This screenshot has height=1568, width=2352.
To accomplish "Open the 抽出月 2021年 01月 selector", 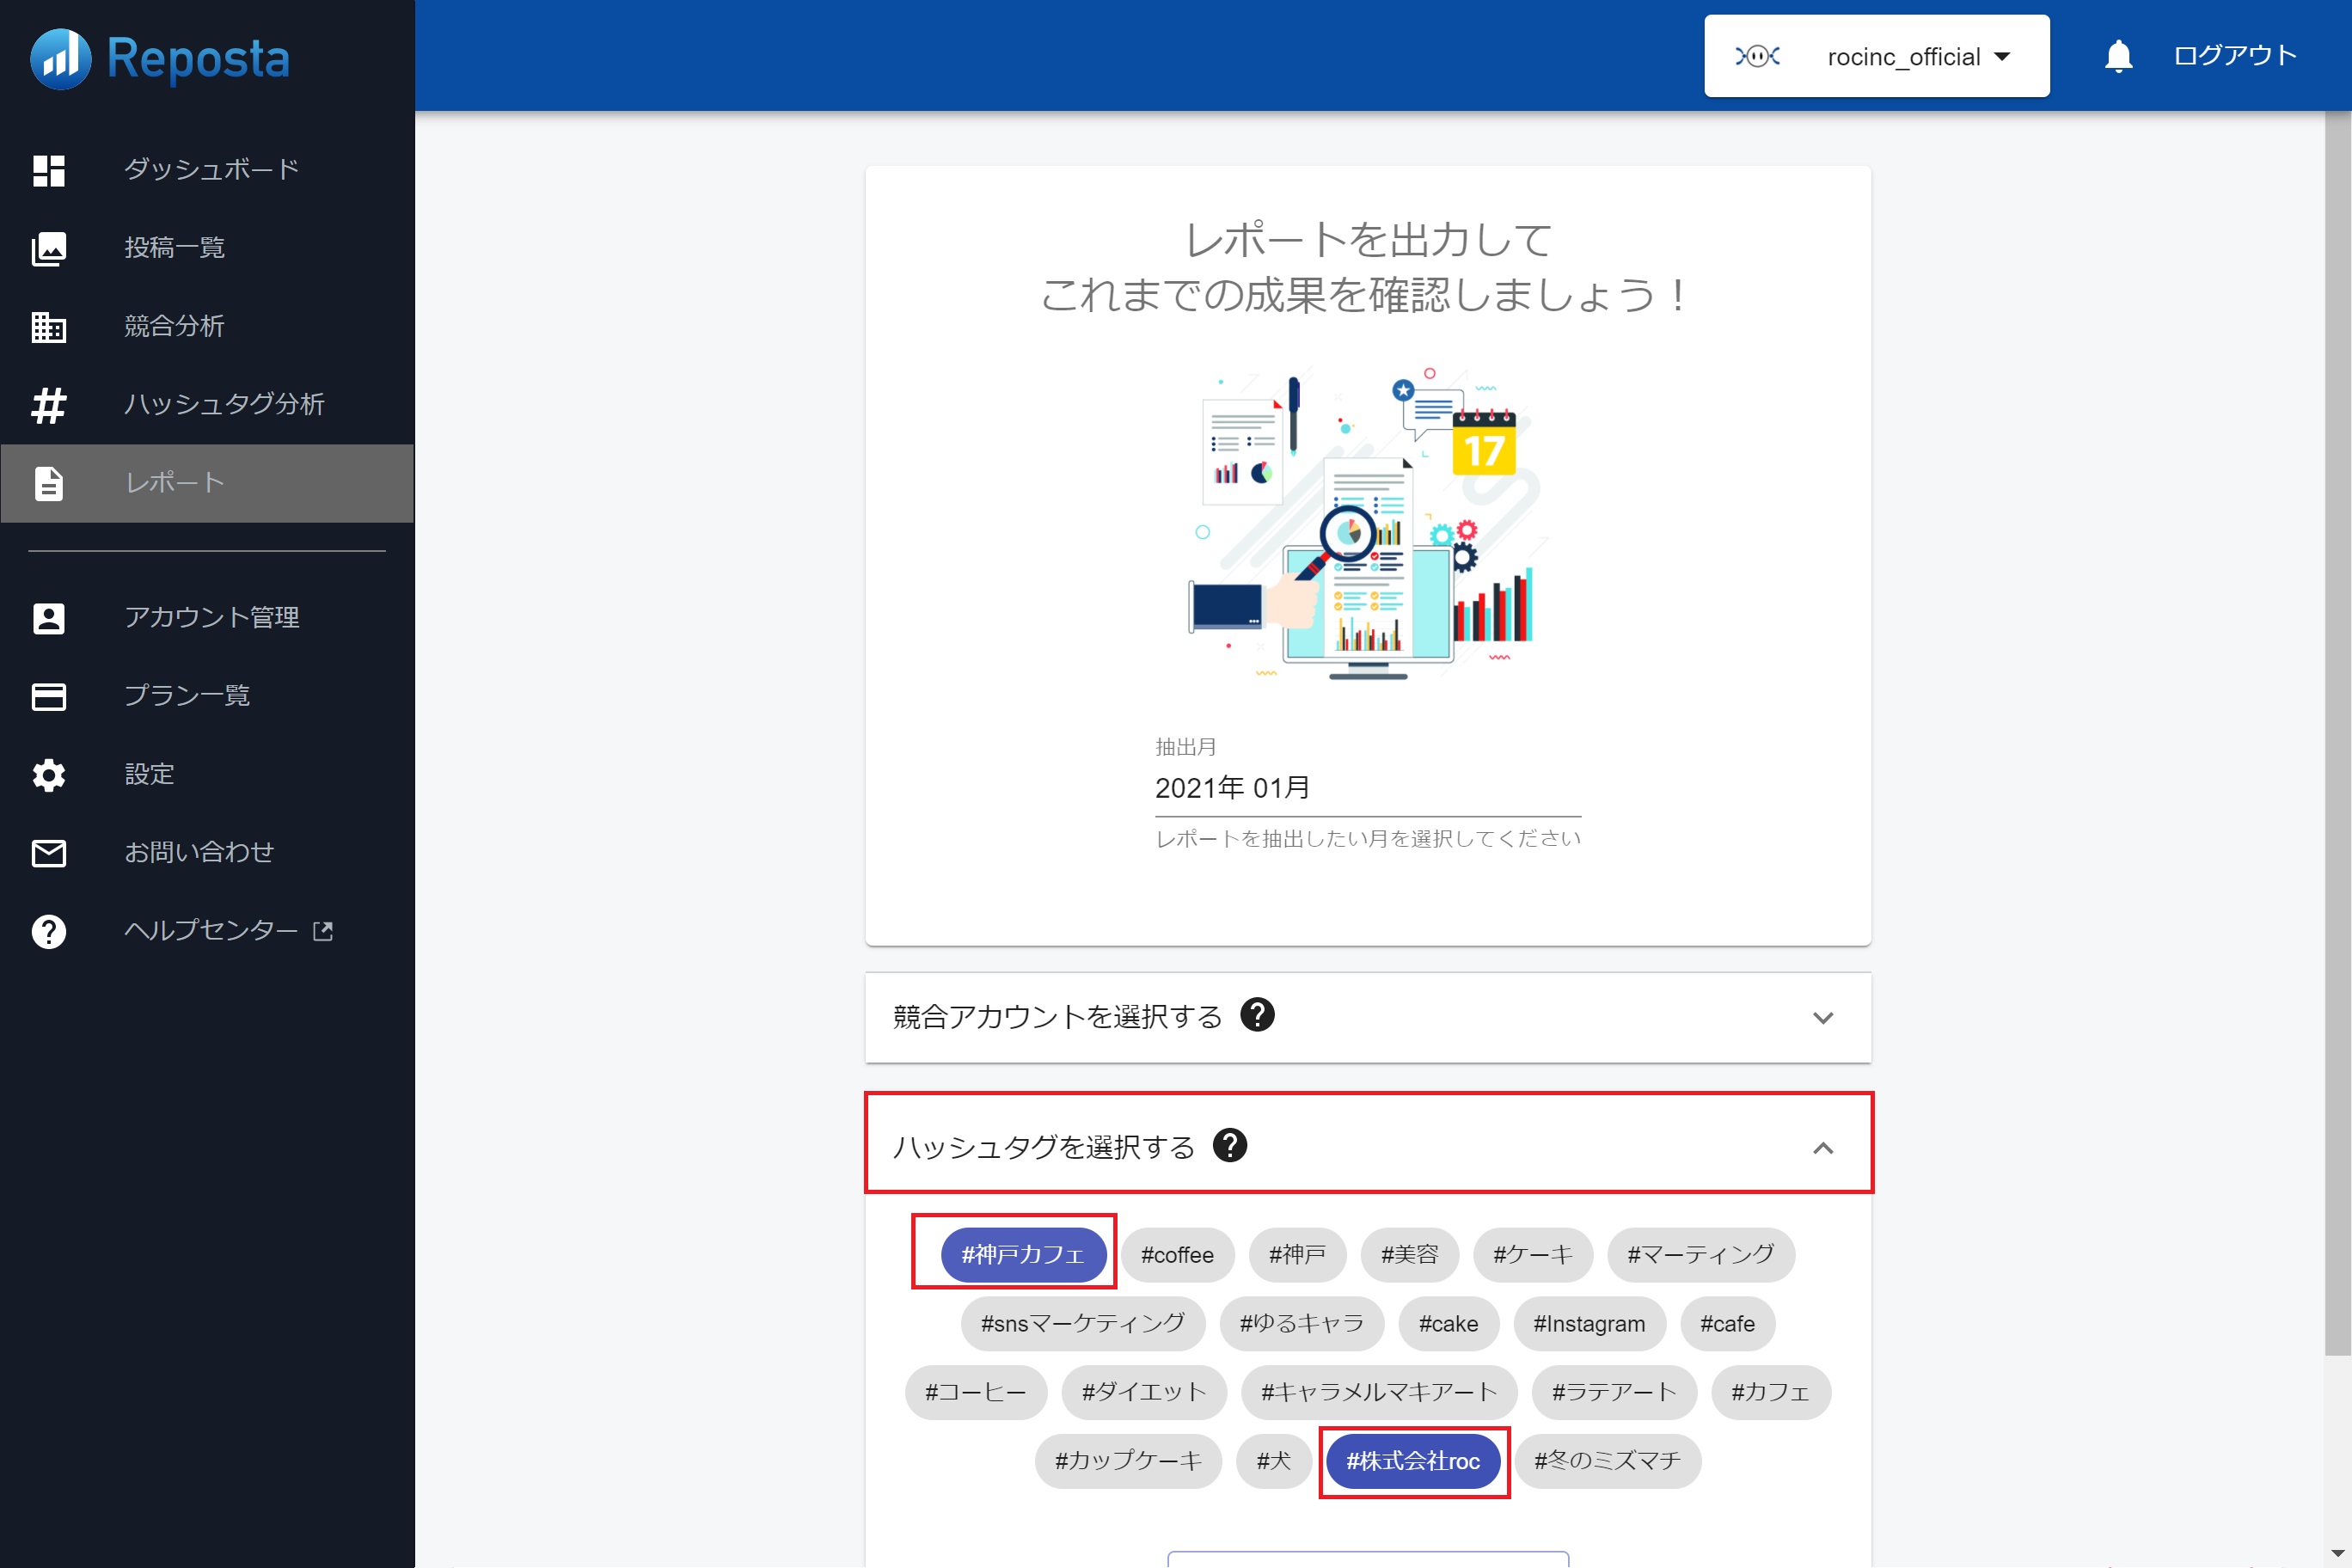I will pyautogui.click(x=1368, y=789).
